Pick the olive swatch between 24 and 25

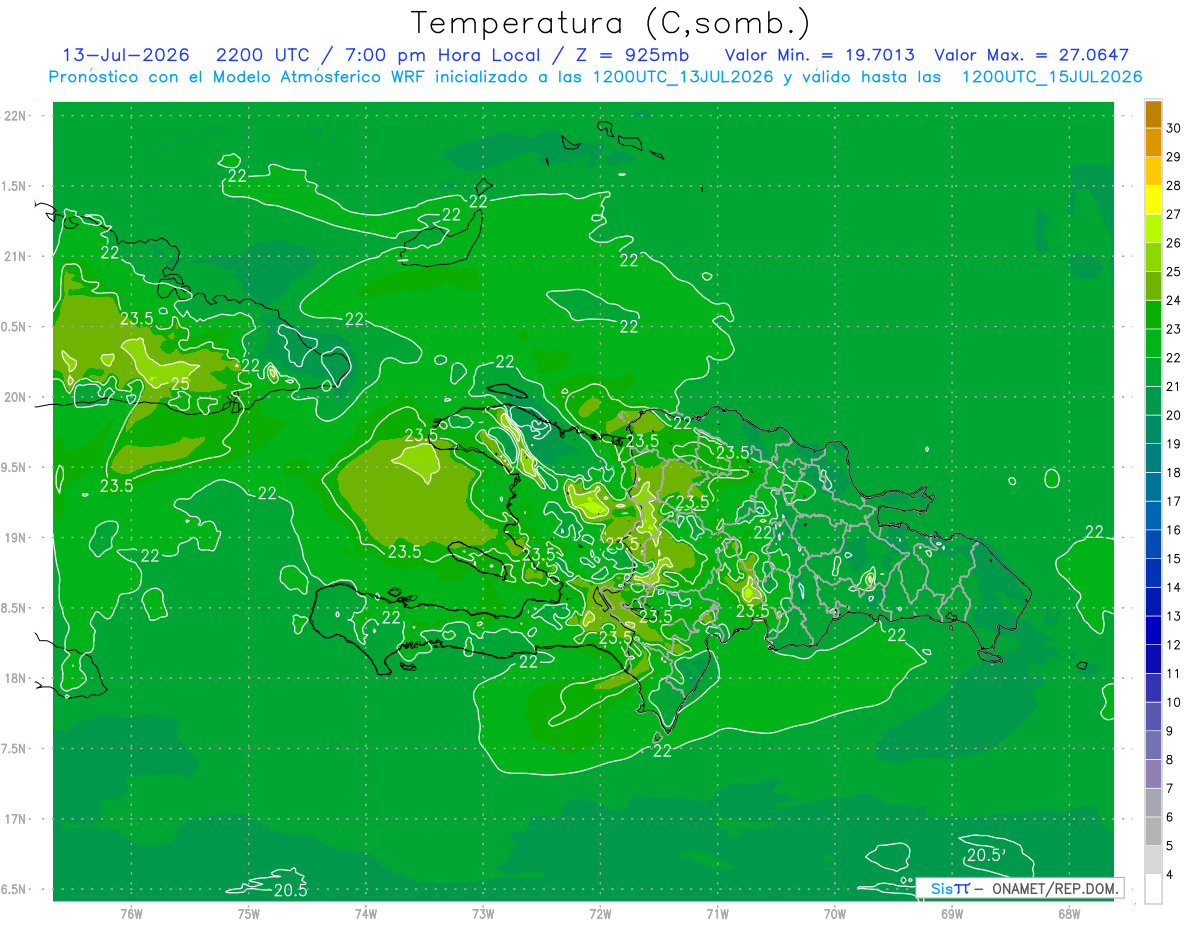[x=1153, y=286]
